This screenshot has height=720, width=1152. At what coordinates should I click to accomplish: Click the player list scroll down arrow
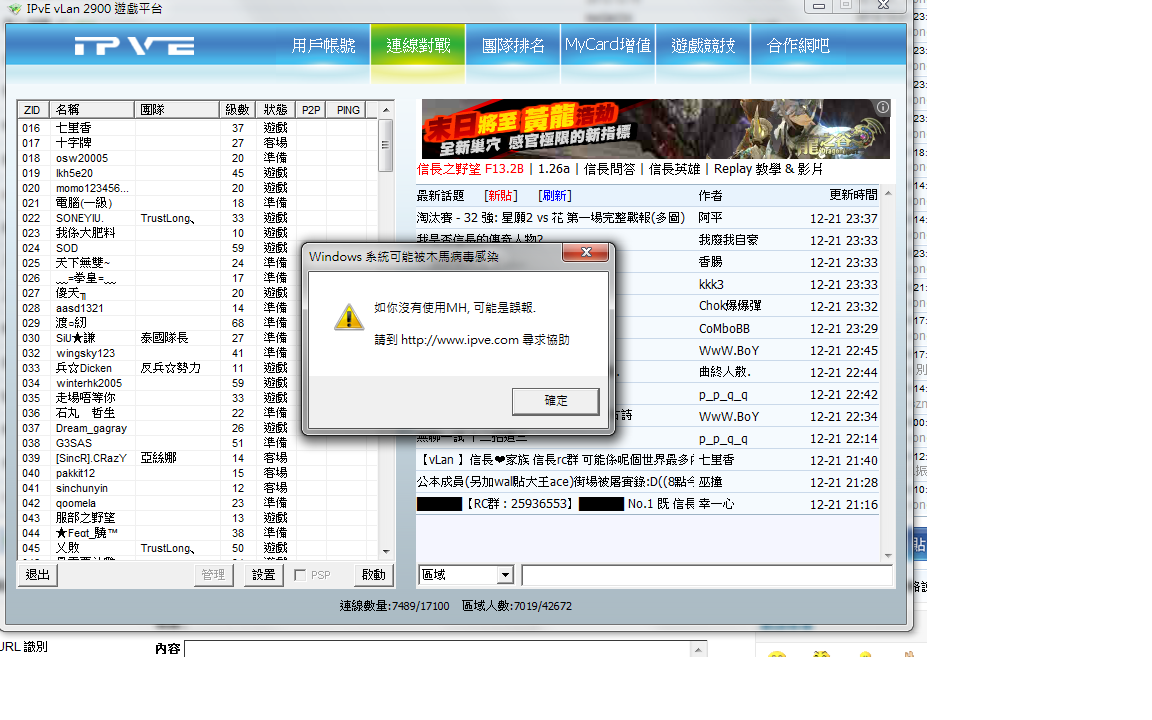tap(386, 551)
